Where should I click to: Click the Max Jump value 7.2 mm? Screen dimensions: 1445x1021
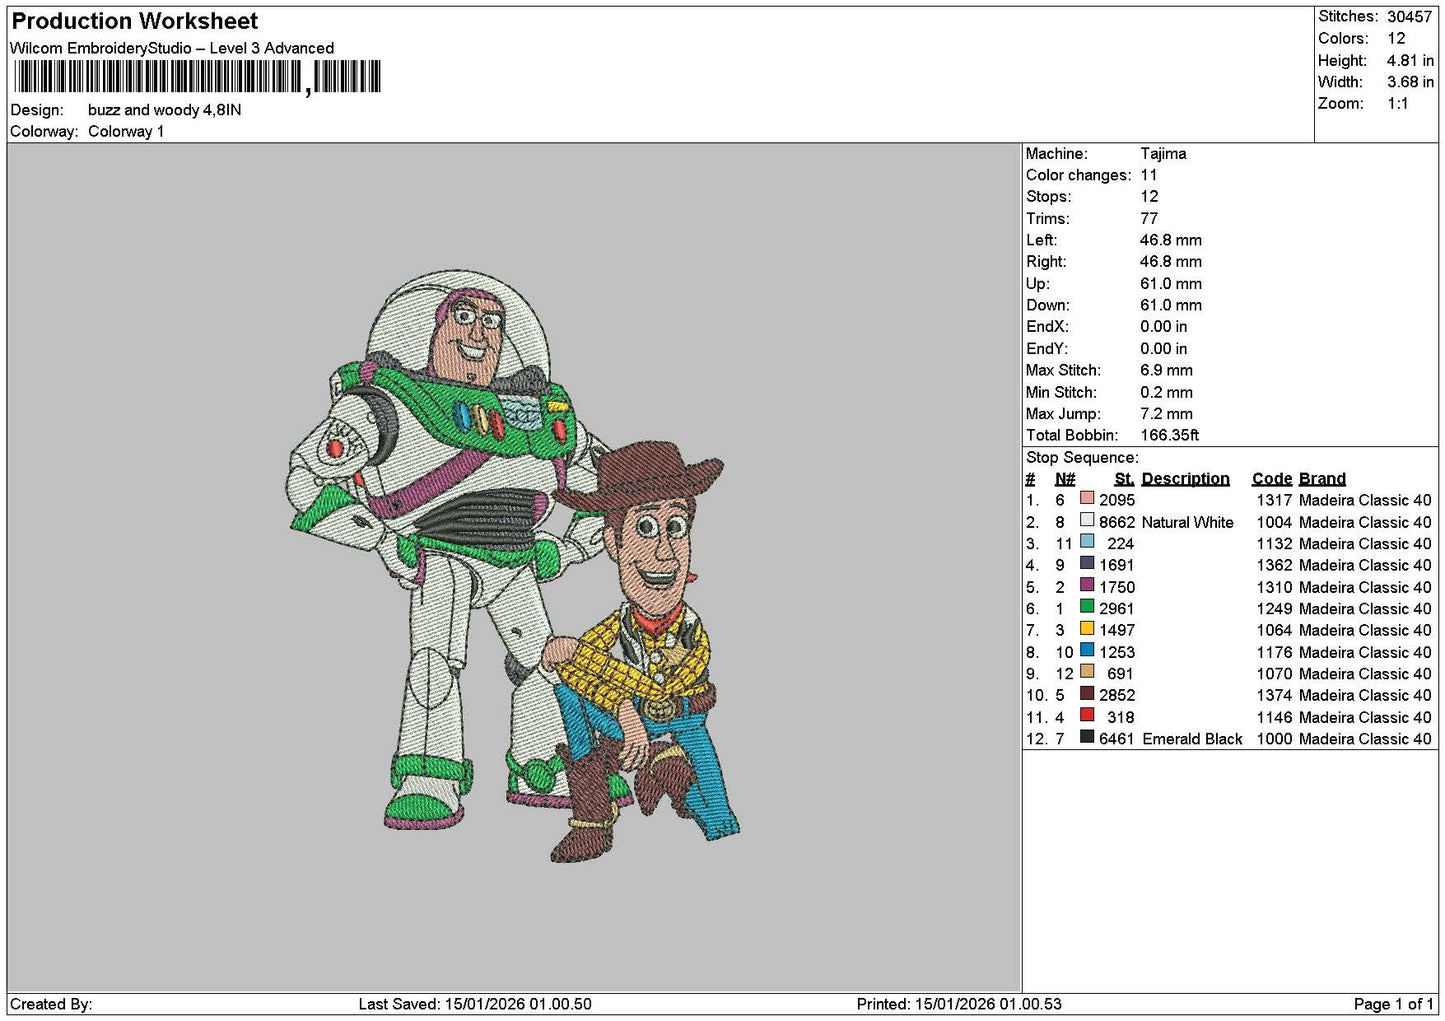[1166, 413]
